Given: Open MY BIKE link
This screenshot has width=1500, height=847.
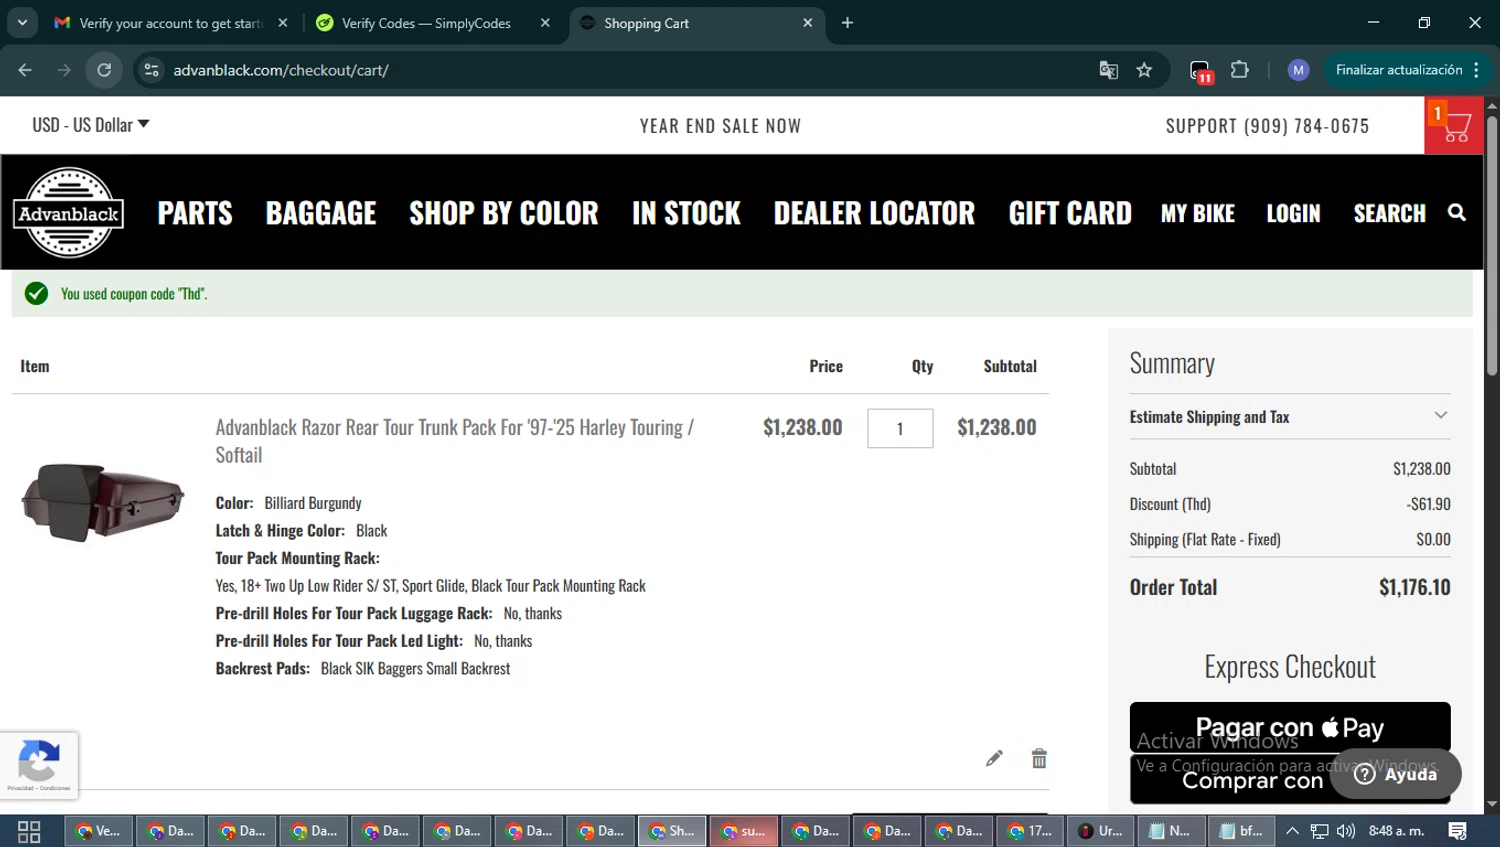Looking at the screenshot, I should pyautogui.click(x=1198, y=213).
